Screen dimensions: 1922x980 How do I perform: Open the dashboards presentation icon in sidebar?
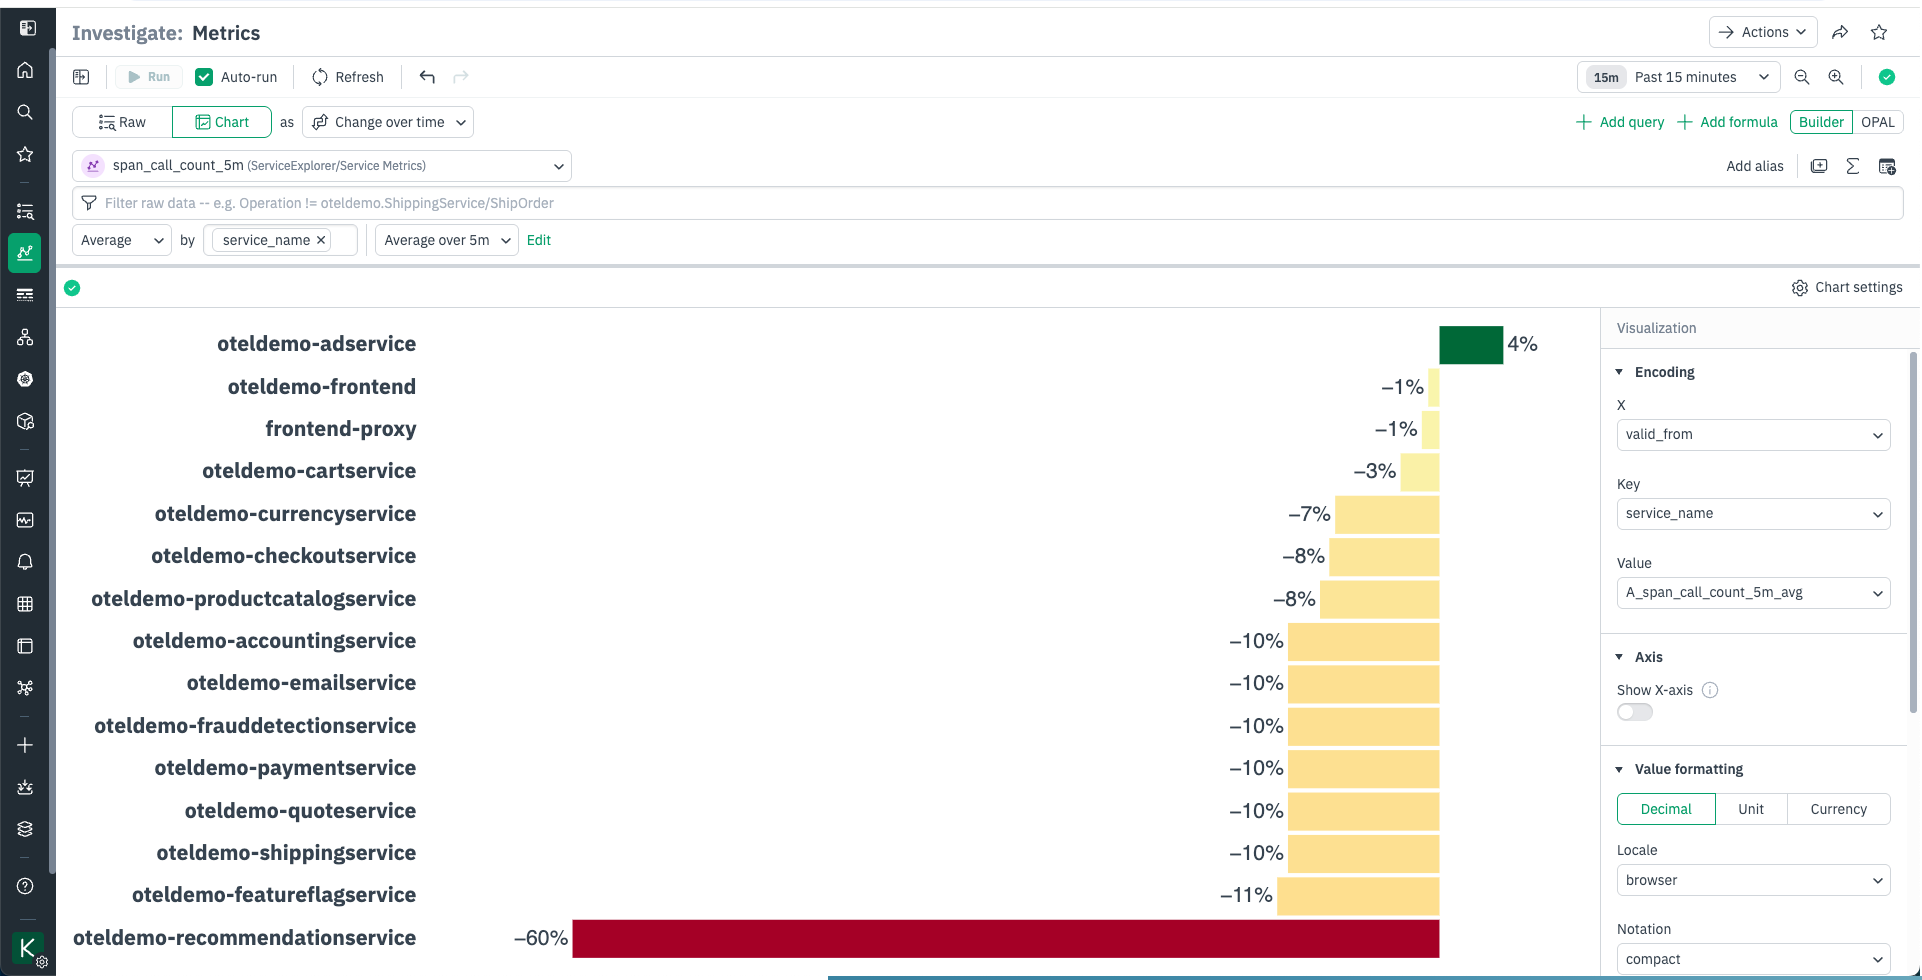[25, 478]
